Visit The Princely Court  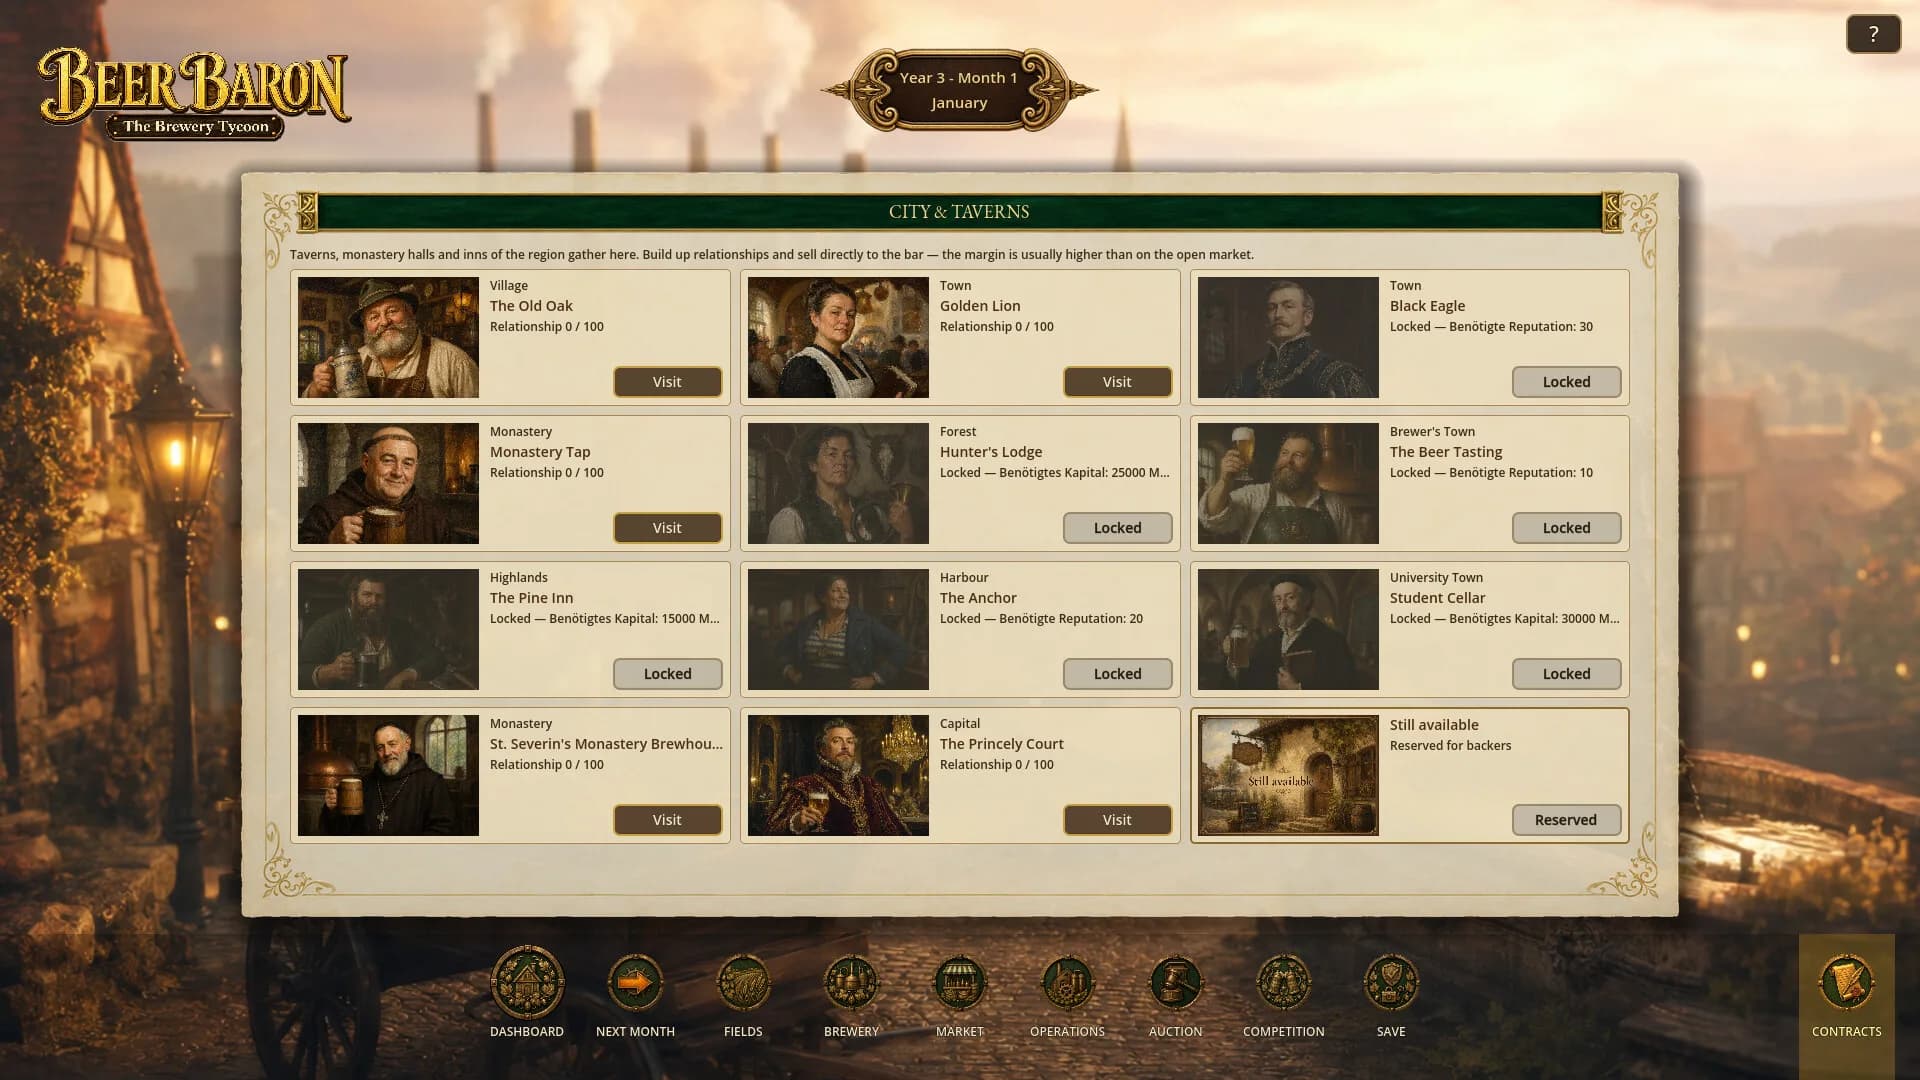(1117, 820)
